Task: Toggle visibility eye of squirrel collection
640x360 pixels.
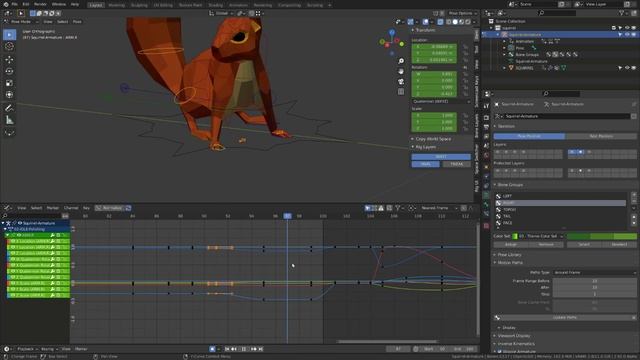Action: click(x=627, y=28)
